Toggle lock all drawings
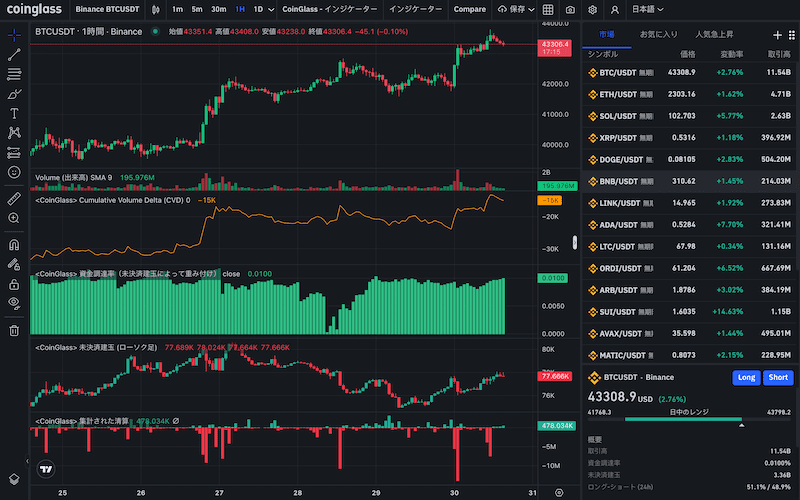Viewport: 800px width, 500px height. click(x=14, y=284)
